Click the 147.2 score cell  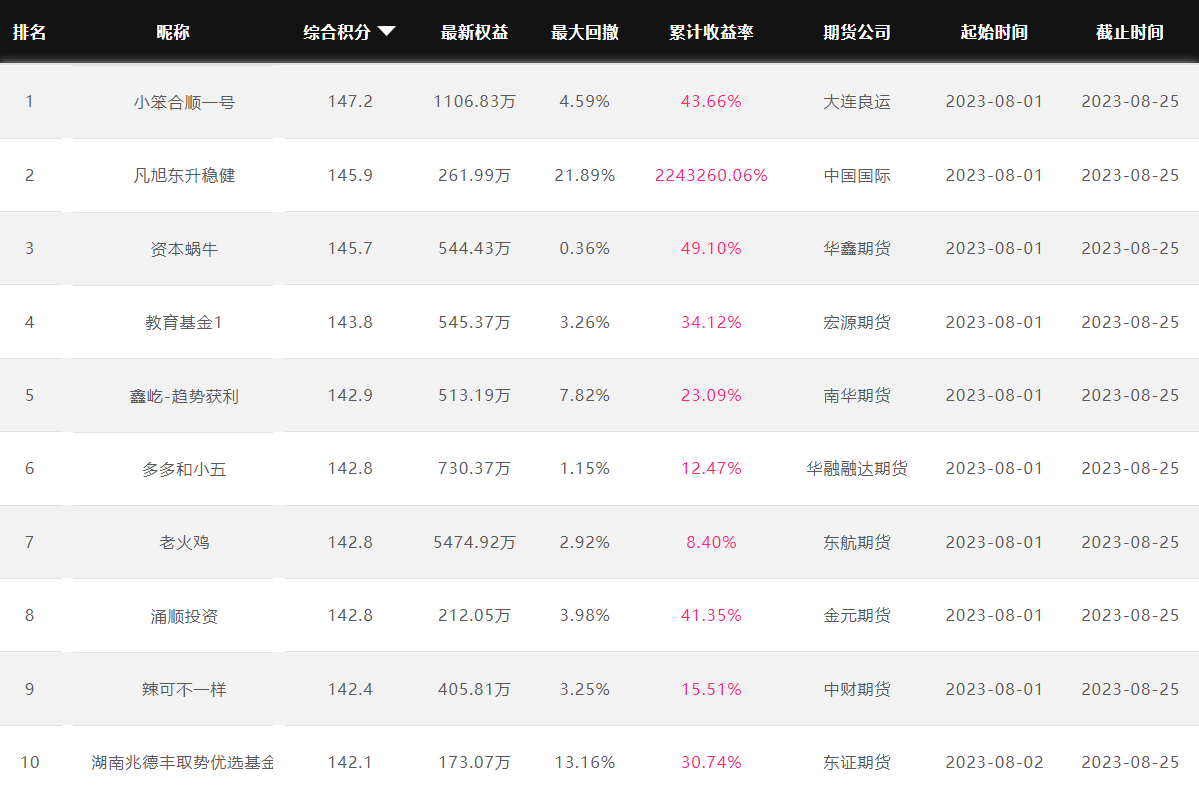350,102
